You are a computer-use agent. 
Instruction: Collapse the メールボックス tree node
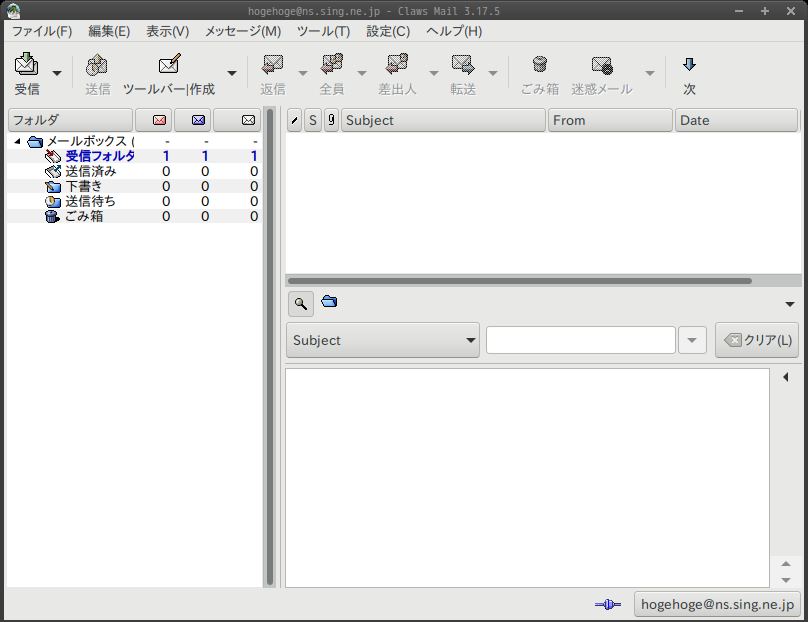pos(17,141)
